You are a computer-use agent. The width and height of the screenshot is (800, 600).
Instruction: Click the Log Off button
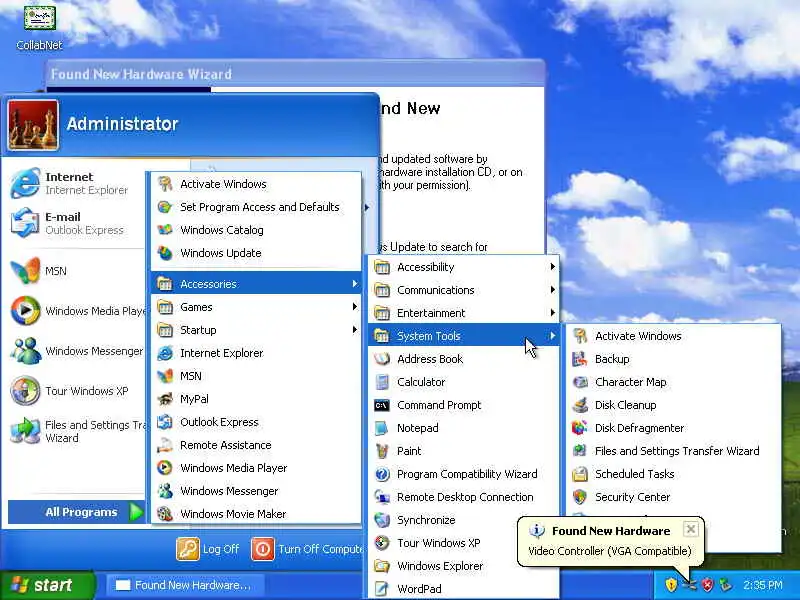coord(208,549)
